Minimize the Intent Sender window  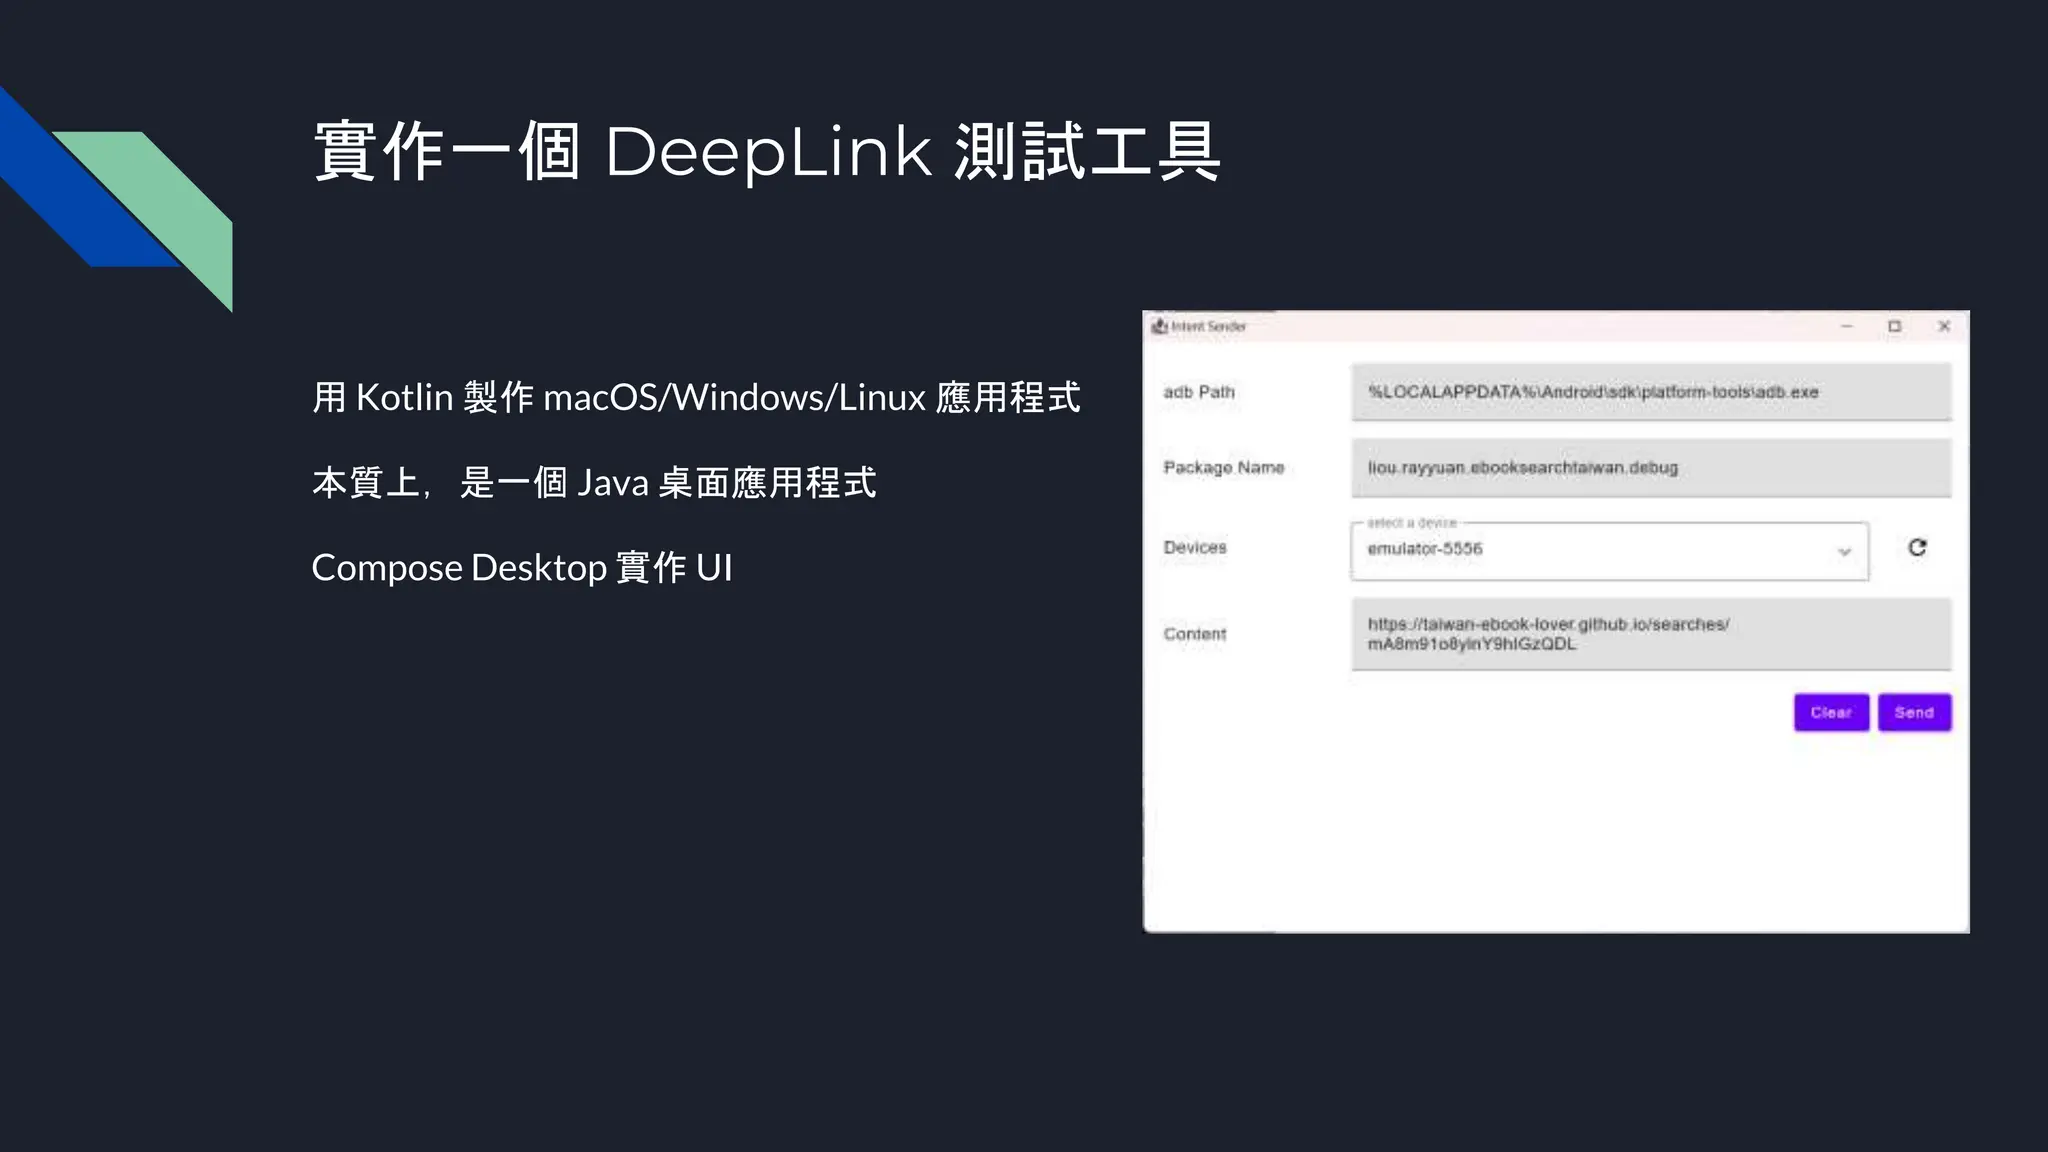[1846, 326]
